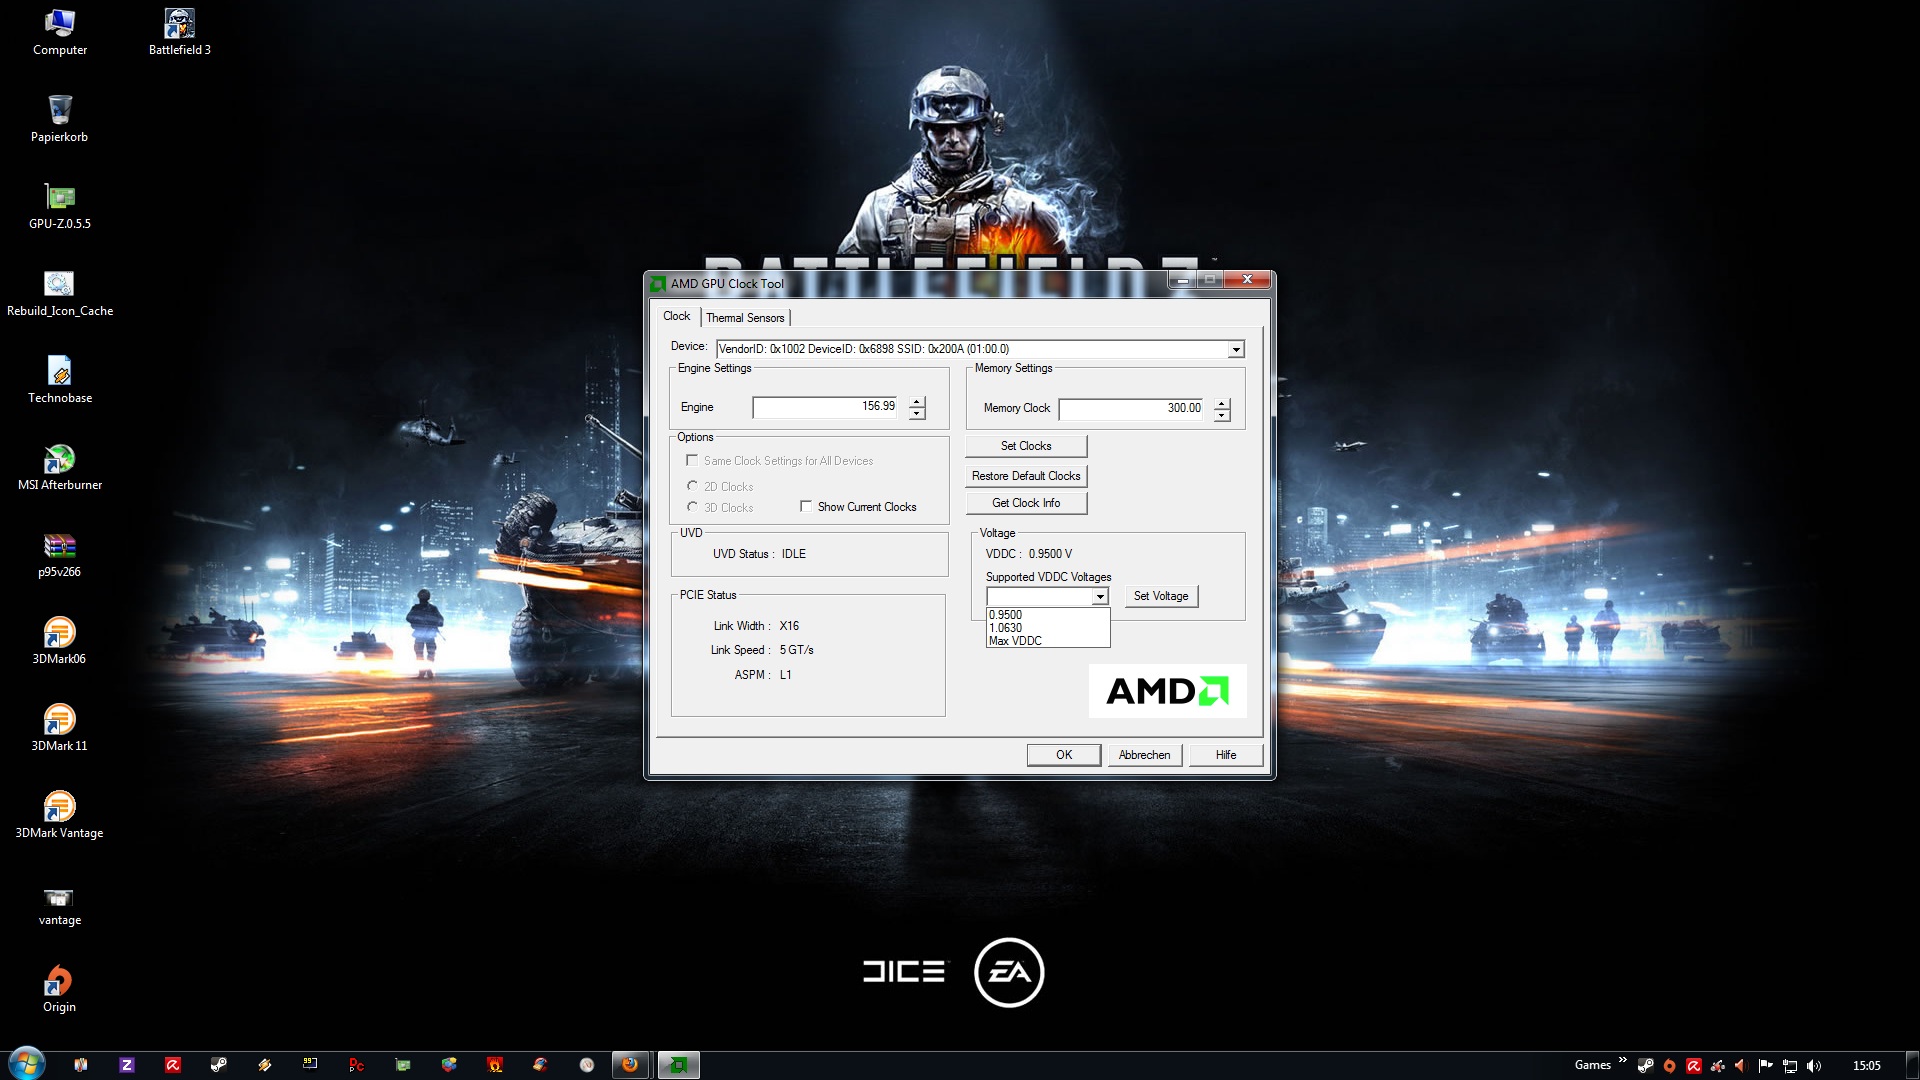
Task: Switch to the Thermal Sensors tab
Action: click(745, 318)
